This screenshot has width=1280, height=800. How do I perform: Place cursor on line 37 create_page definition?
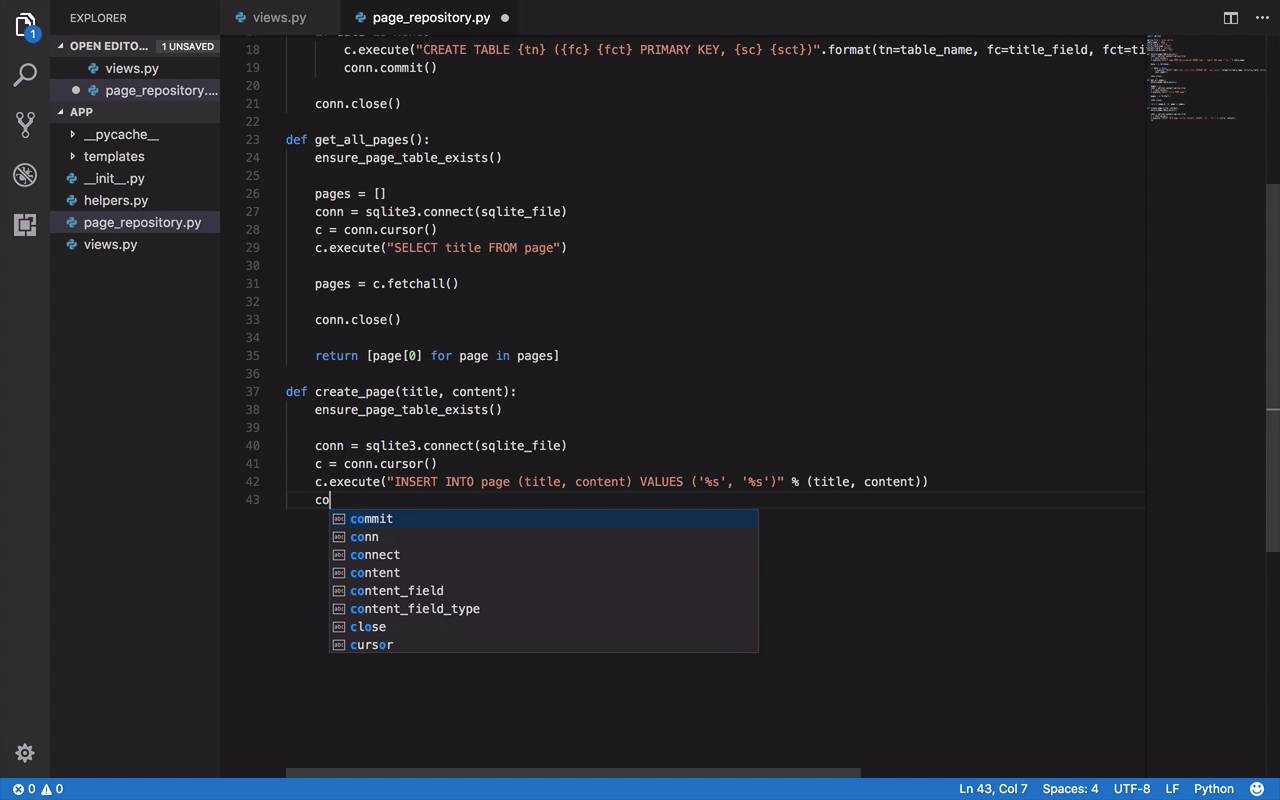401,392
